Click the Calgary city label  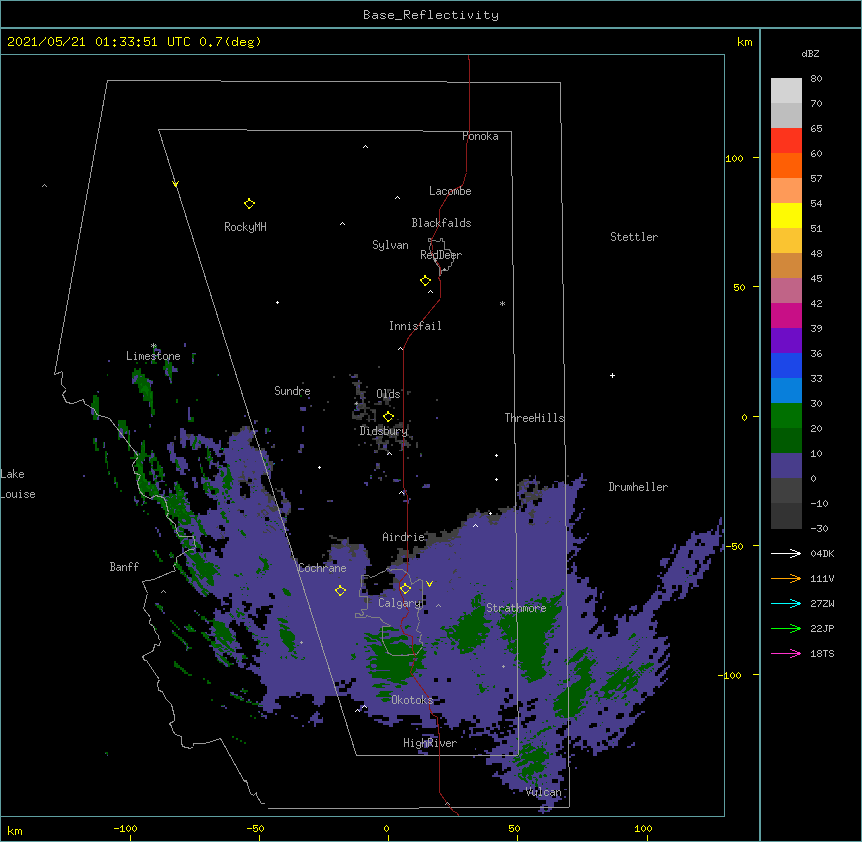(x=399, y=603)
